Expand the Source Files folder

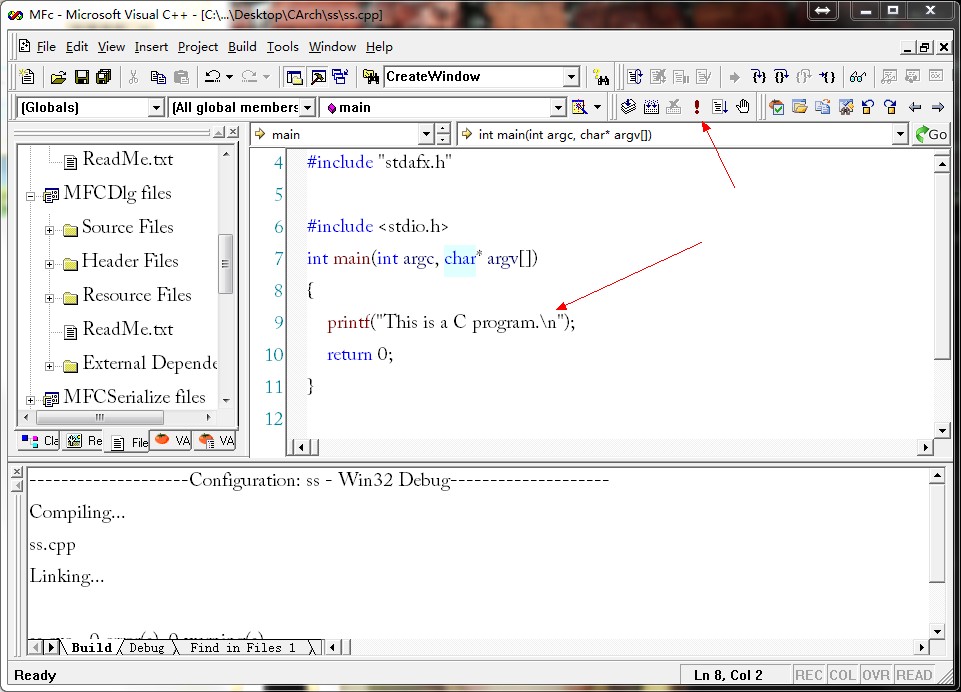50,230
